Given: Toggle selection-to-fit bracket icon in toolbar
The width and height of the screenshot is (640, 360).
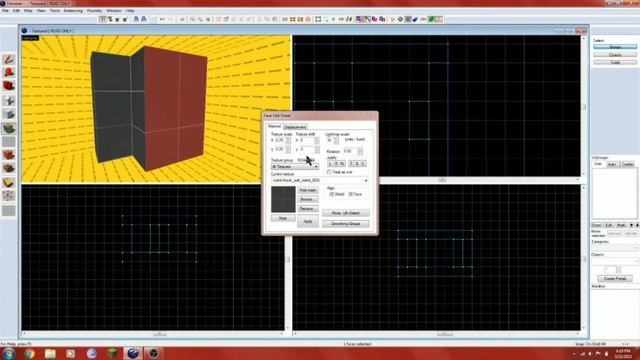Looking at the screenshot, I should (x=318, y=19).
